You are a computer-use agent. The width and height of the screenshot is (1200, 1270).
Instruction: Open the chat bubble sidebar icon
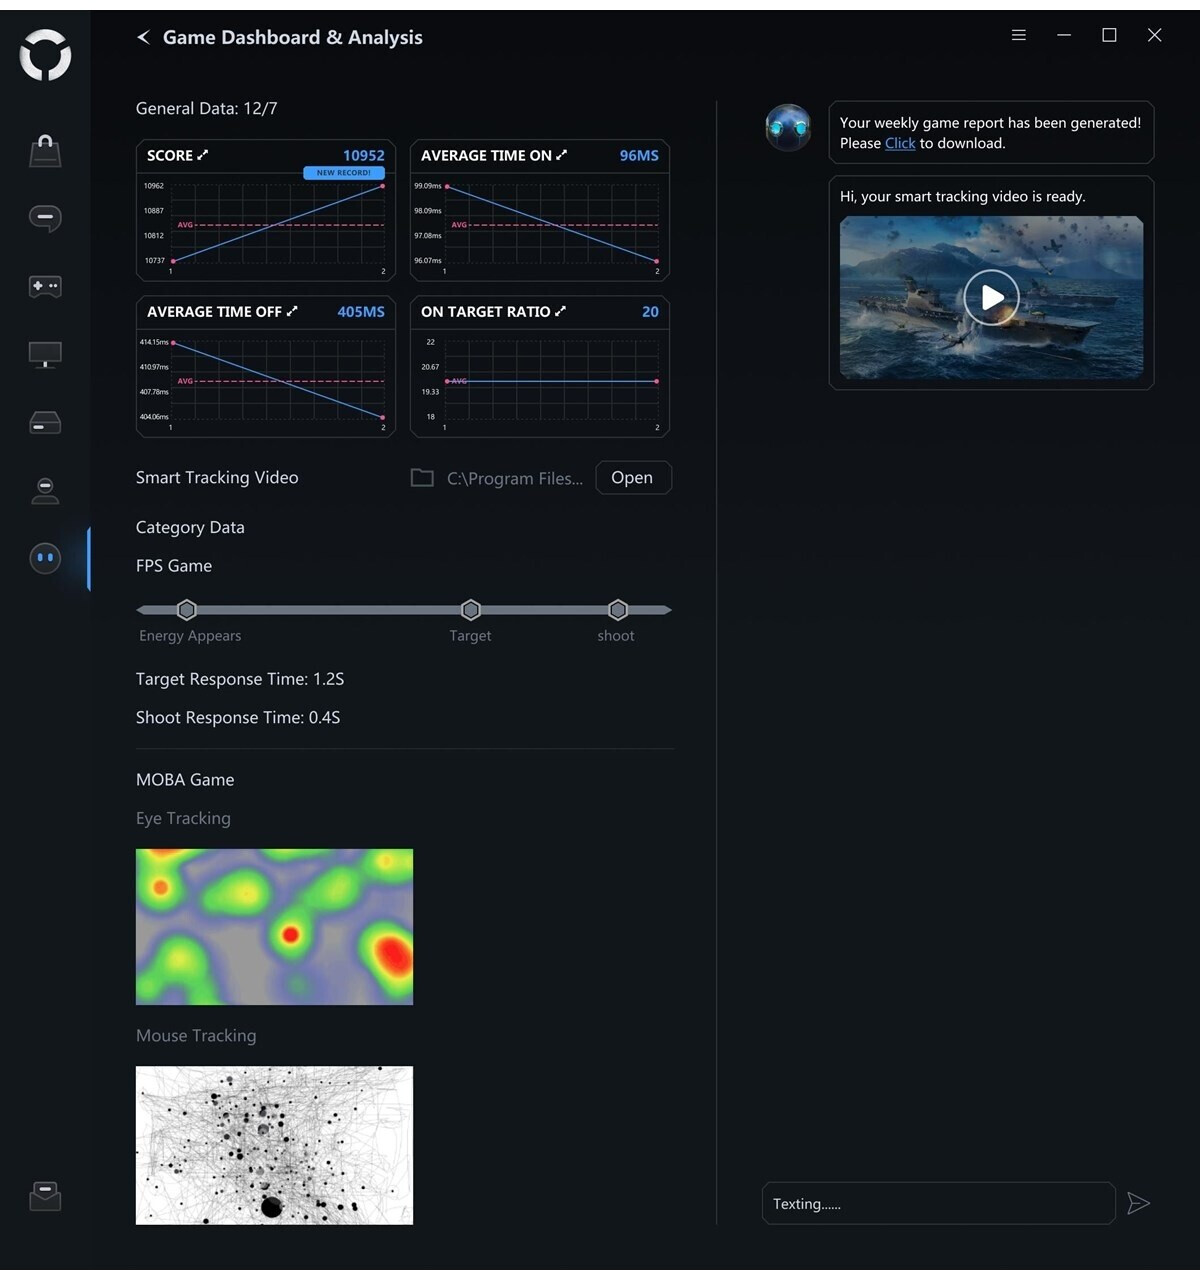pos(45,218)
